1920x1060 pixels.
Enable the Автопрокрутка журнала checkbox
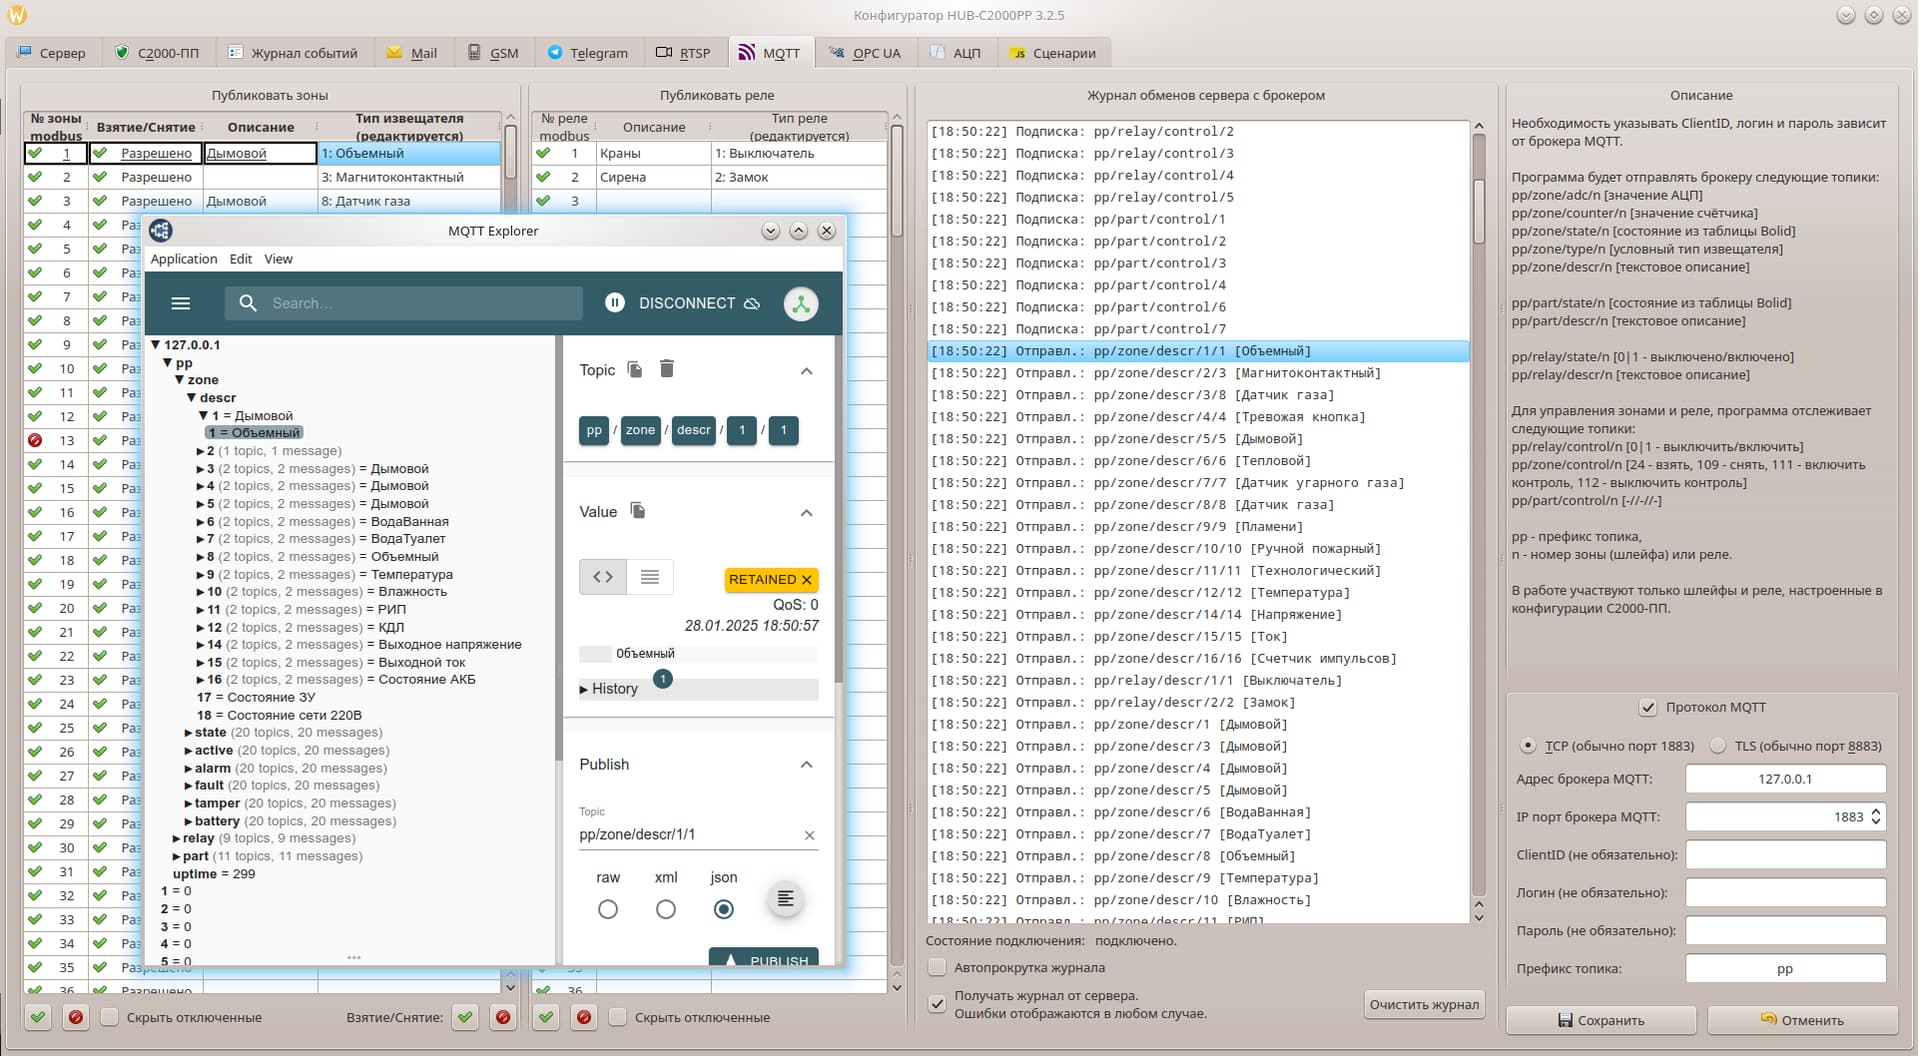click(x=937, y=968)
